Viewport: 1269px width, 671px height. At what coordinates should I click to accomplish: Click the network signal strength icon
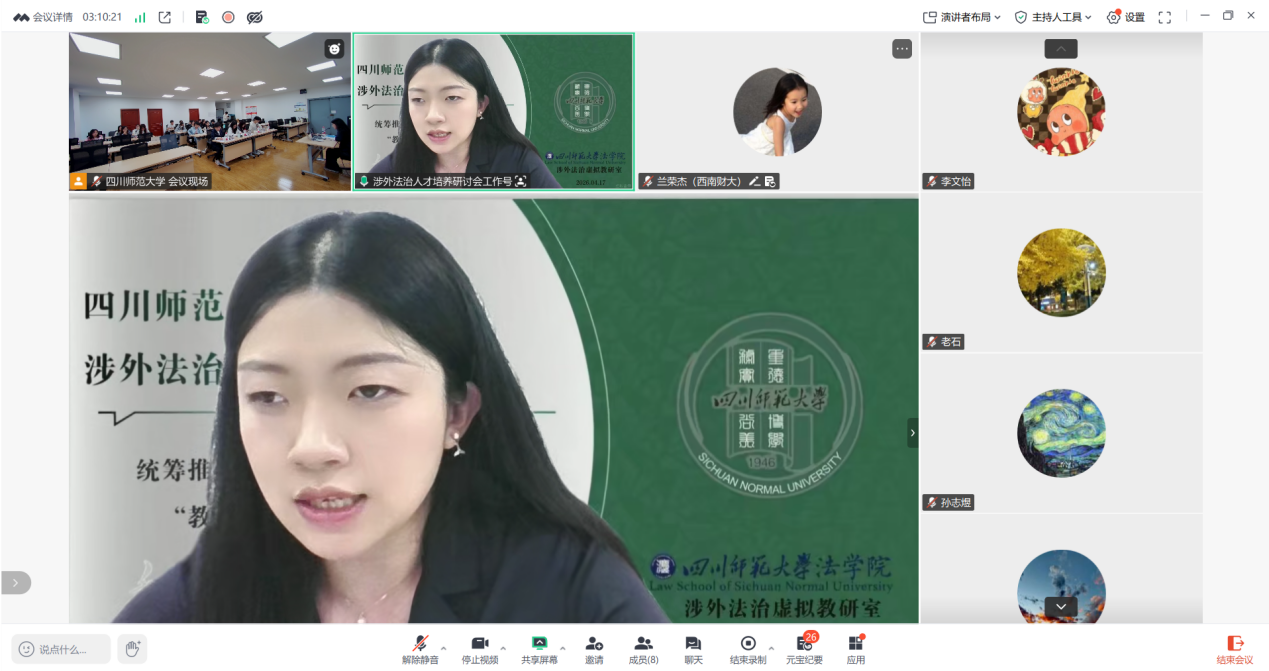(140, 17)
